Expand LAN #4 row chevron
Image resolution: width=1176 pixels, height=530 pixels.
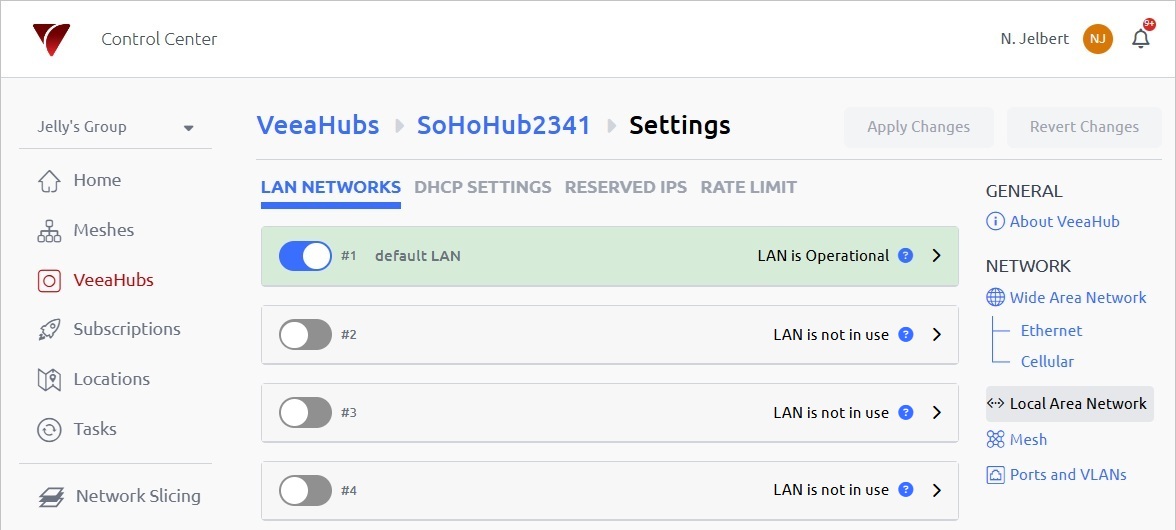(936, 490)
